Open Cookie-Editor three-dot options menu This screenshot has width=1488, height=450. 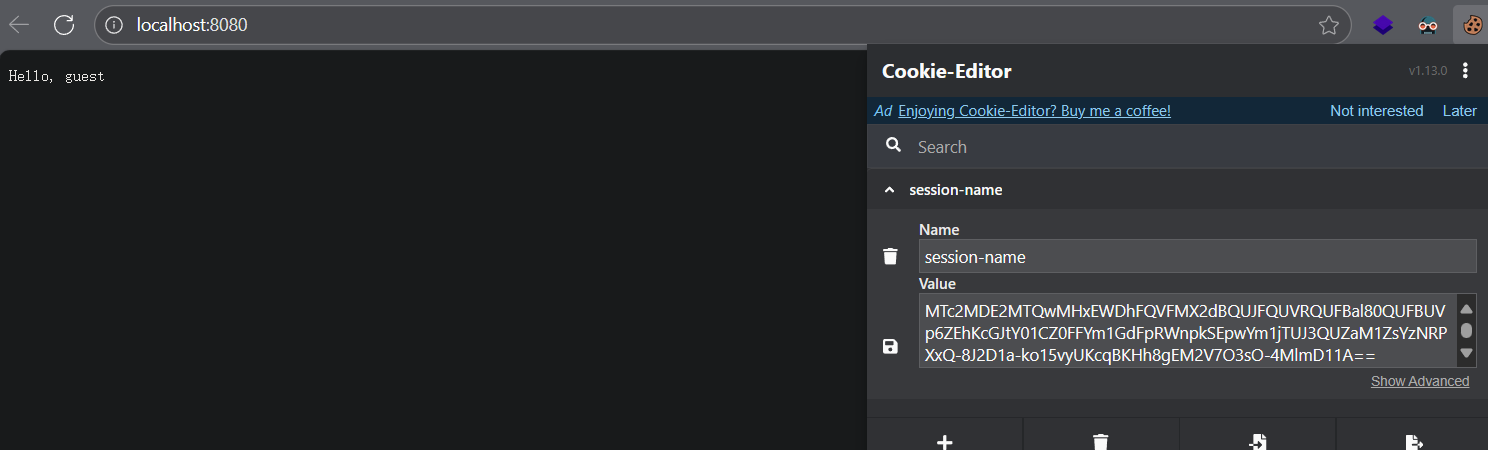click(1465, 70)
